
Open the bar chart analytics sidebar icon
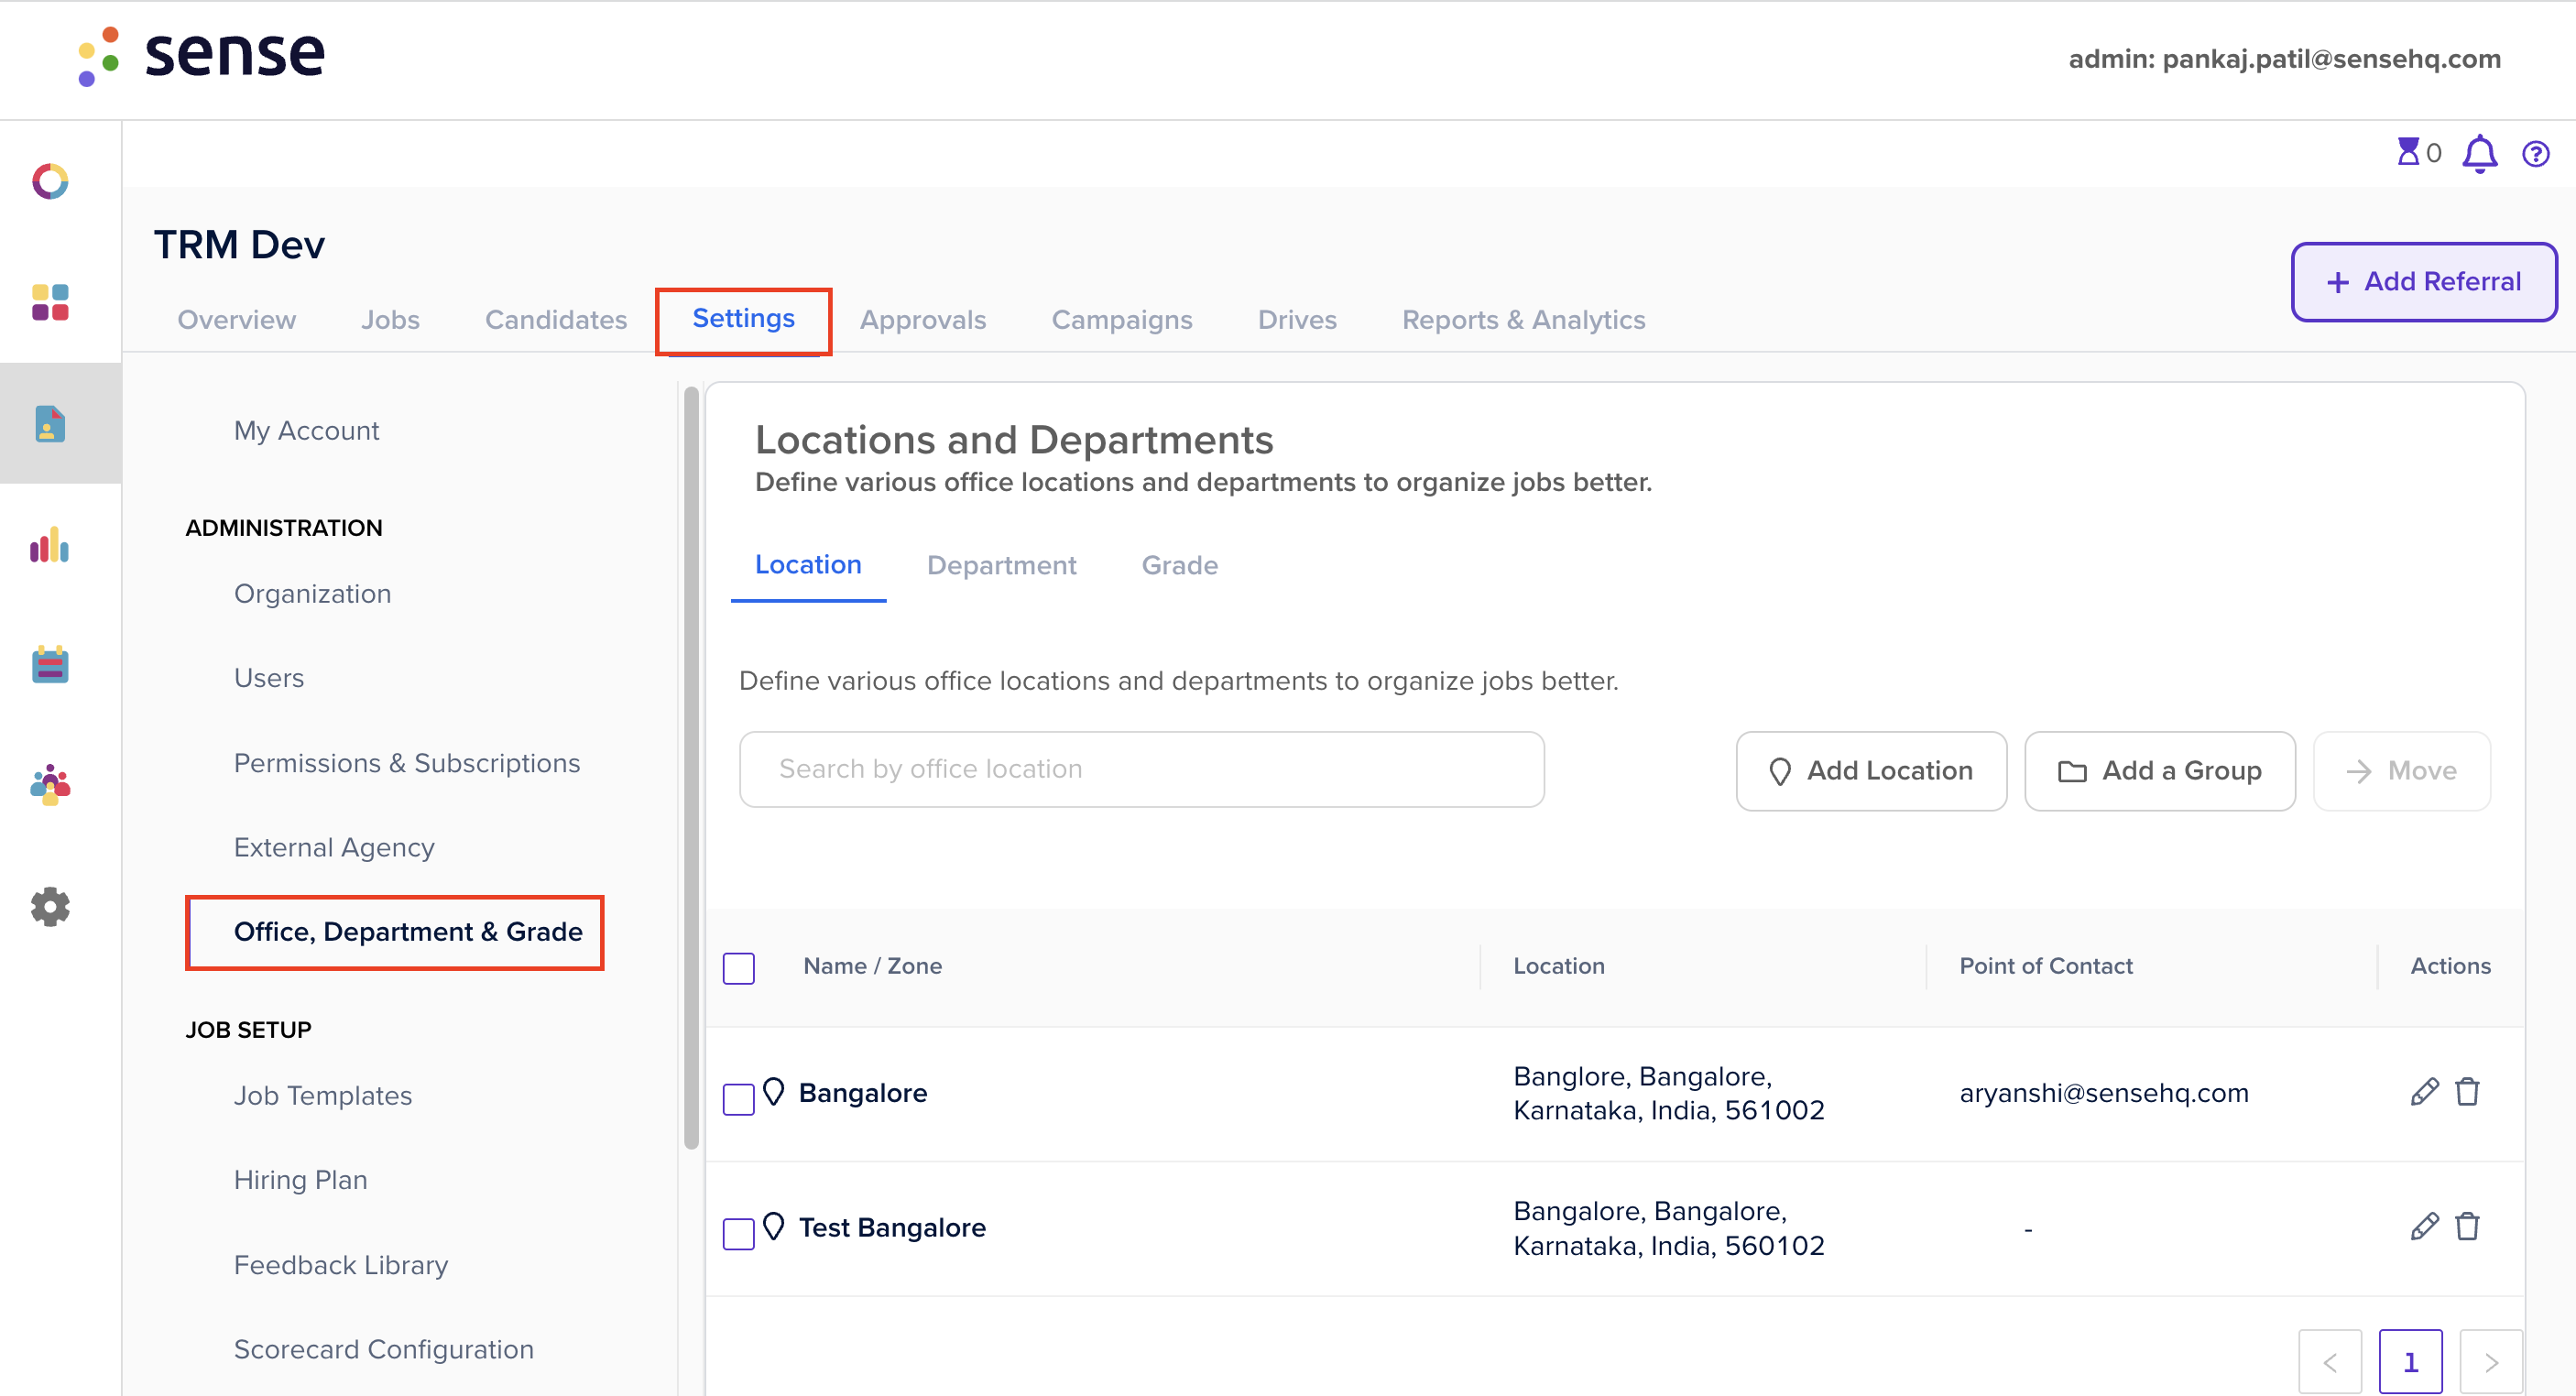pyautogui.click(x=50, y=544)
